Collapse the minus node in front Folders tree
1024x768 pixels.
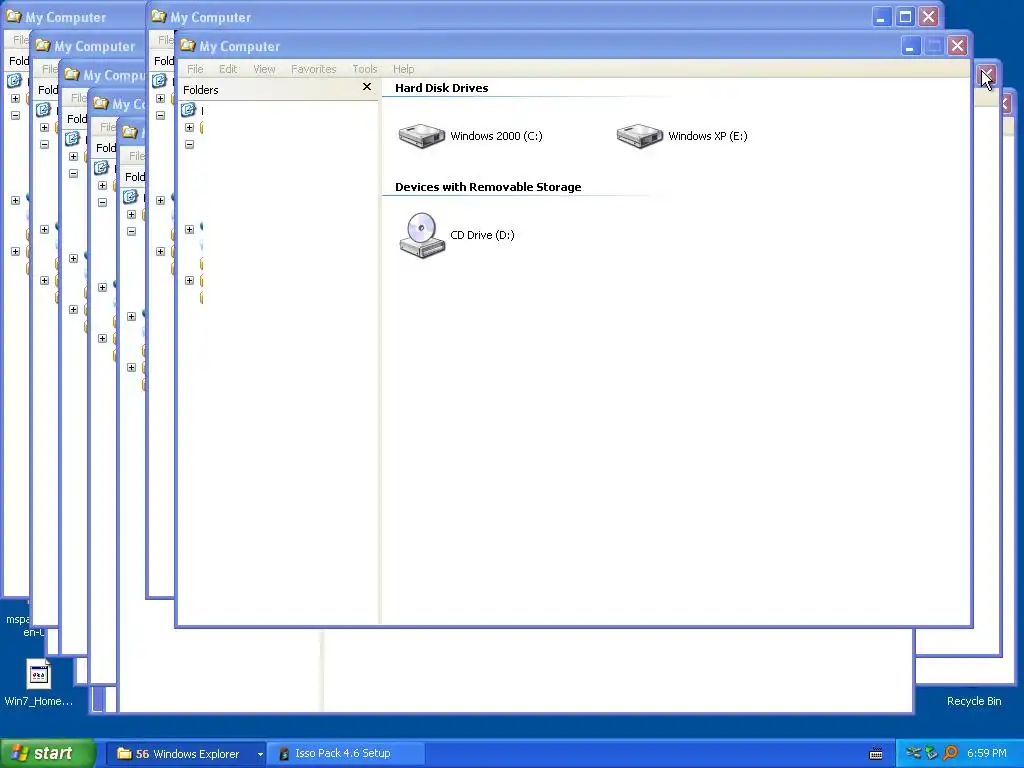pos(189,144)
